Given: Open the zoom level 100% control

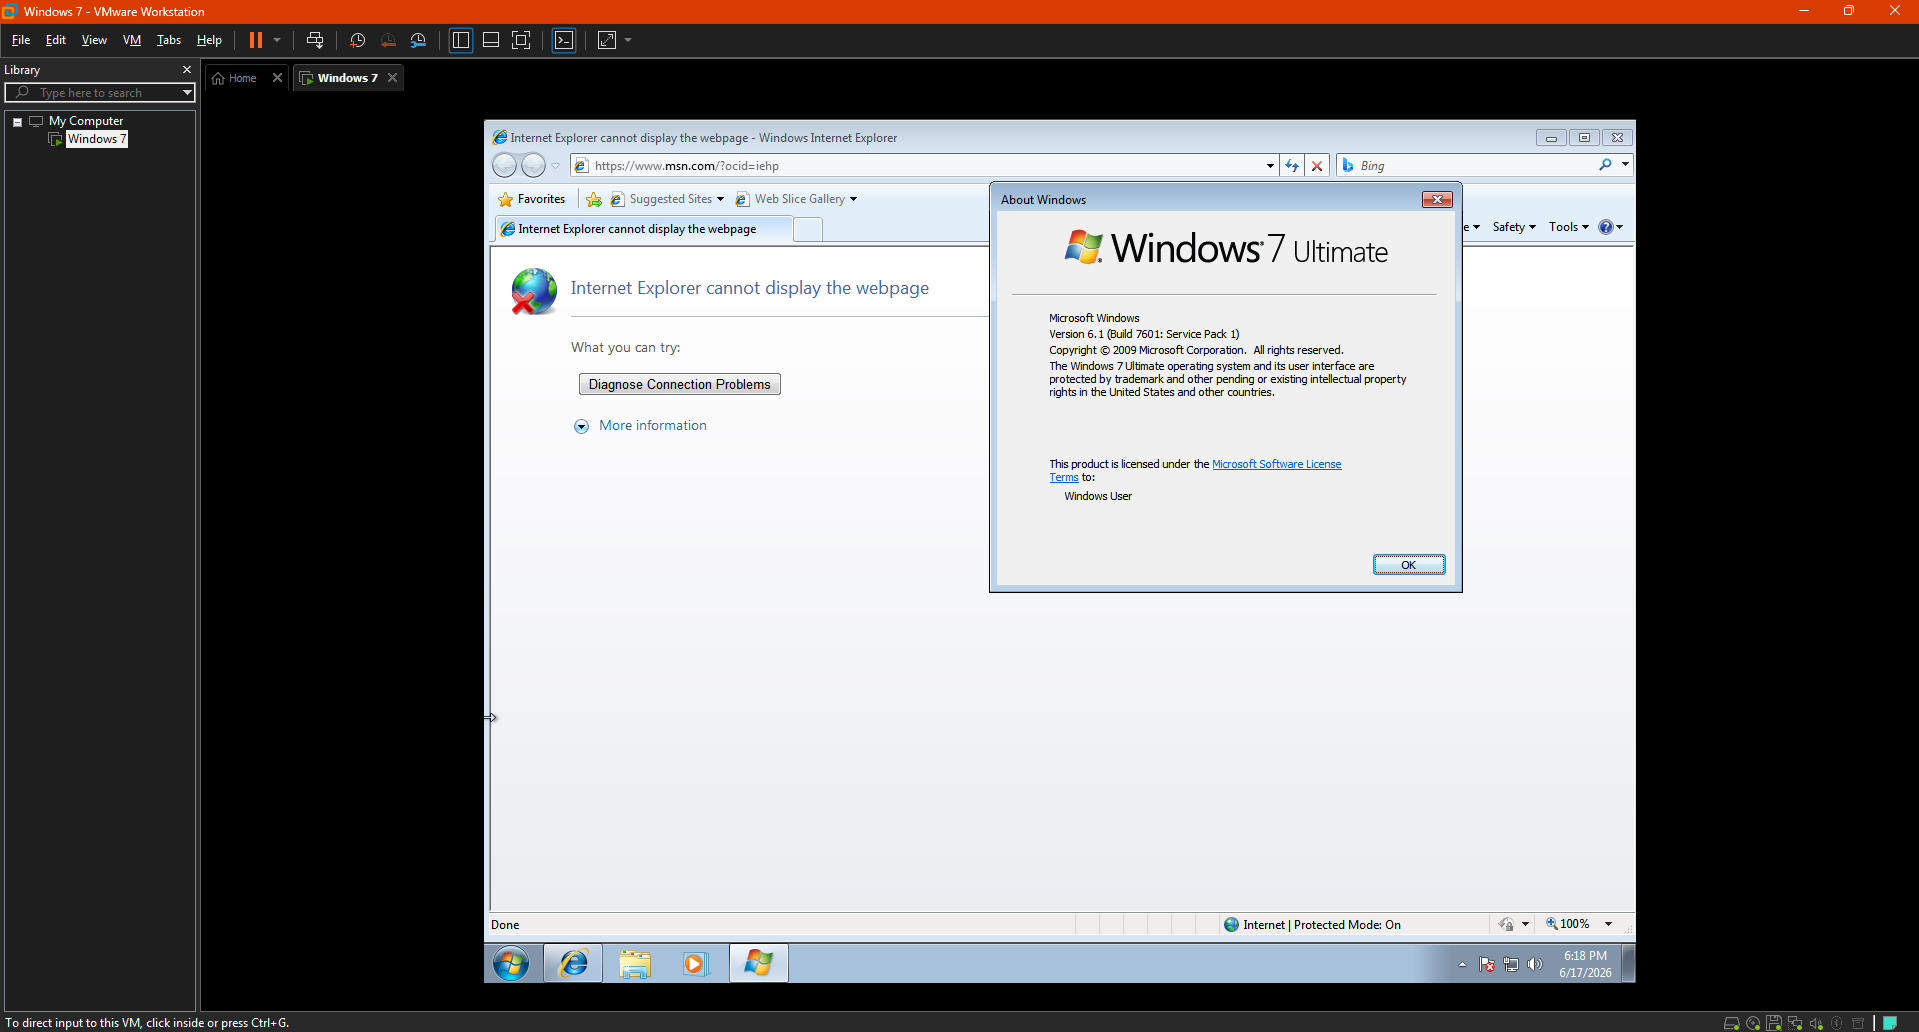Looking at the screenshot, I should (1568, 924).
